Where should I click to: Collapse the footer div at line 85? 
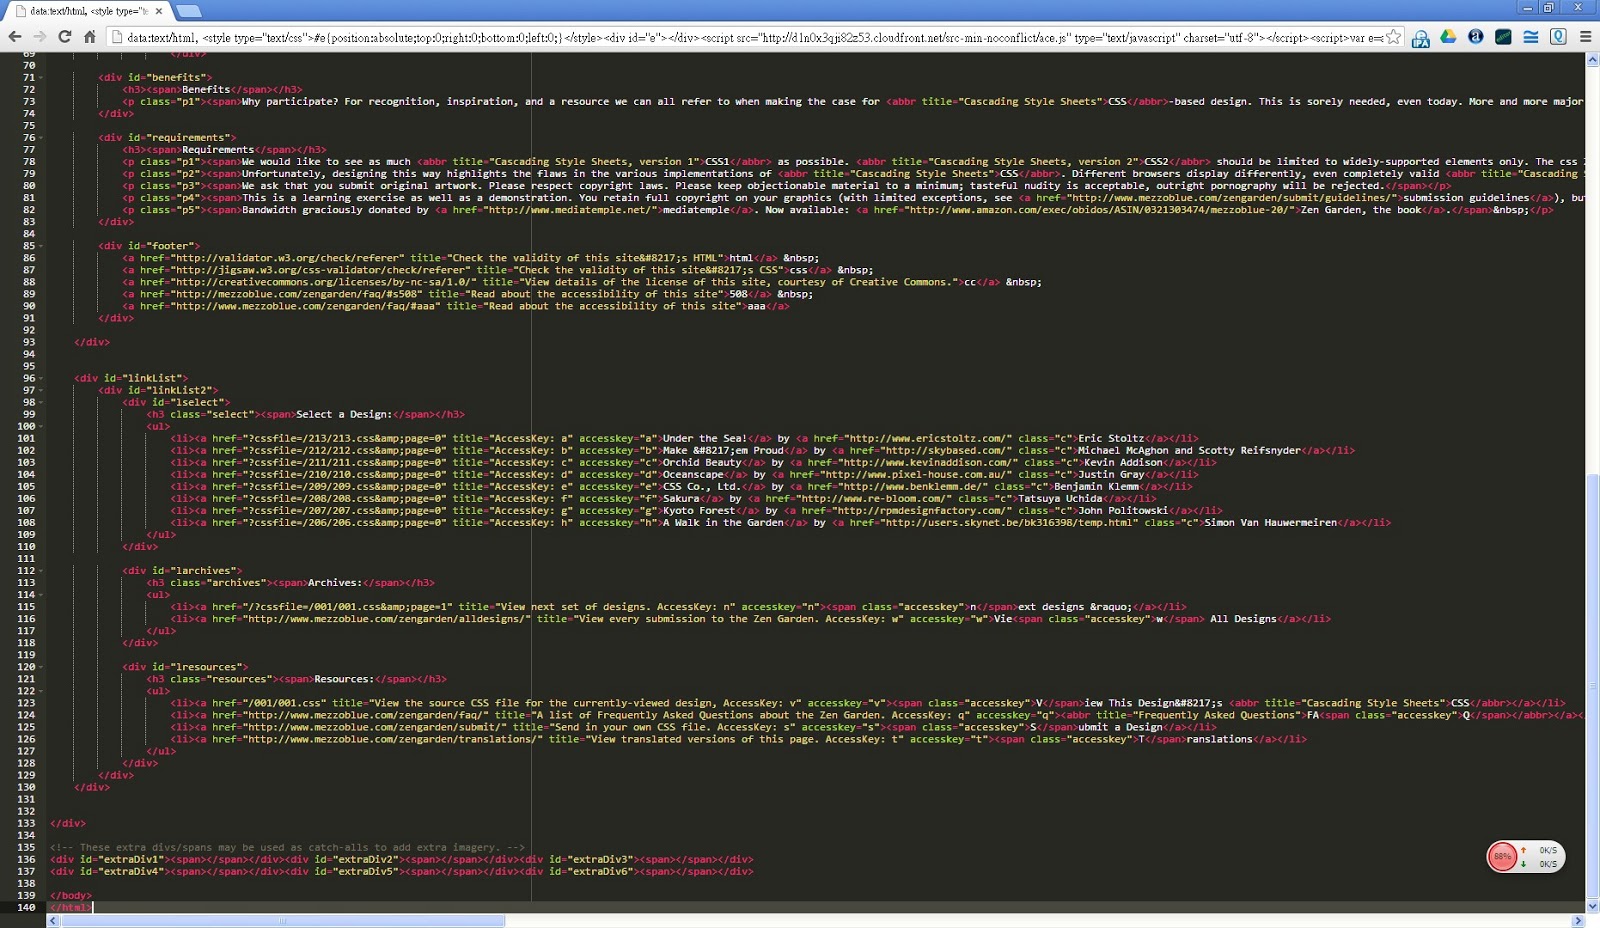pos(41,246)
